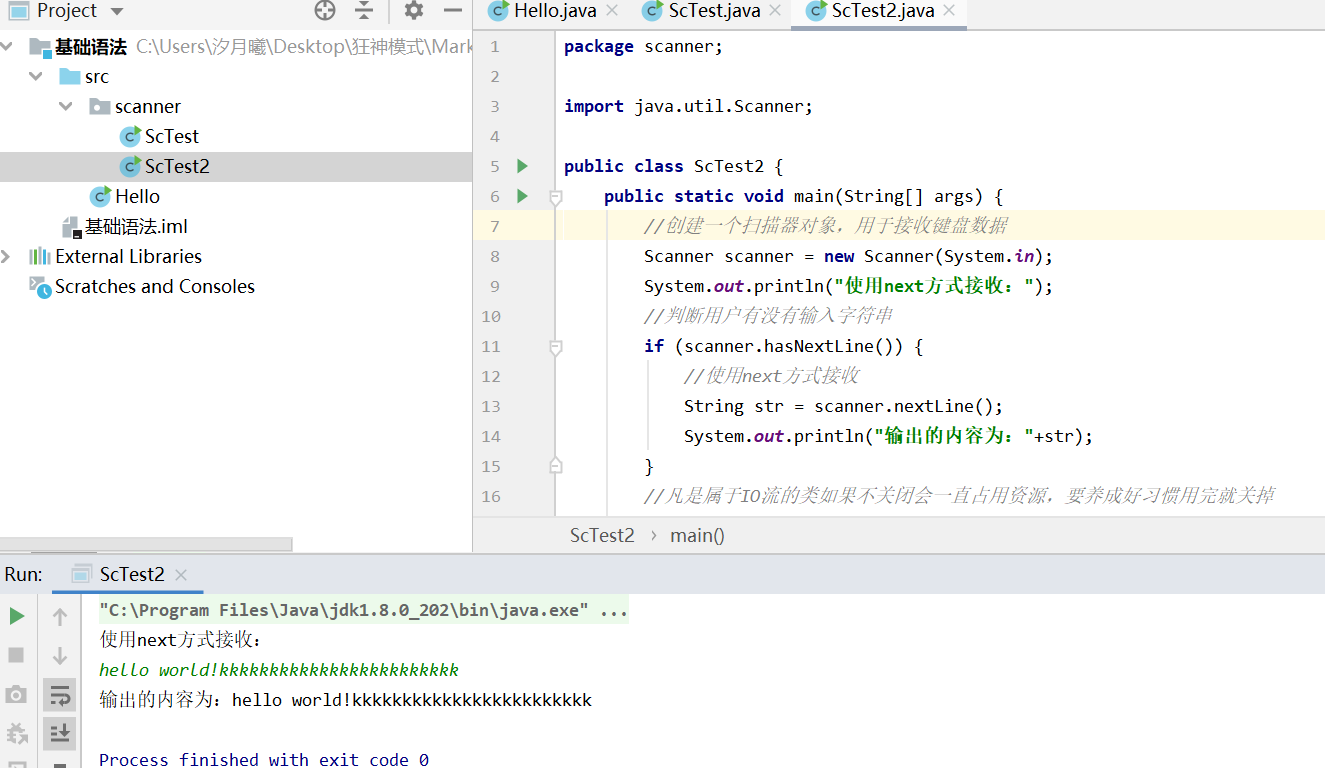Collapse all in Project panel

click(365, 11)
